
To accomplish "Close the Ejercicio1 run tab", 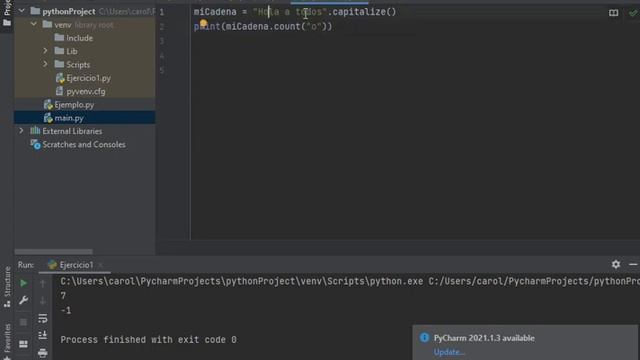I will click(100, 265).
